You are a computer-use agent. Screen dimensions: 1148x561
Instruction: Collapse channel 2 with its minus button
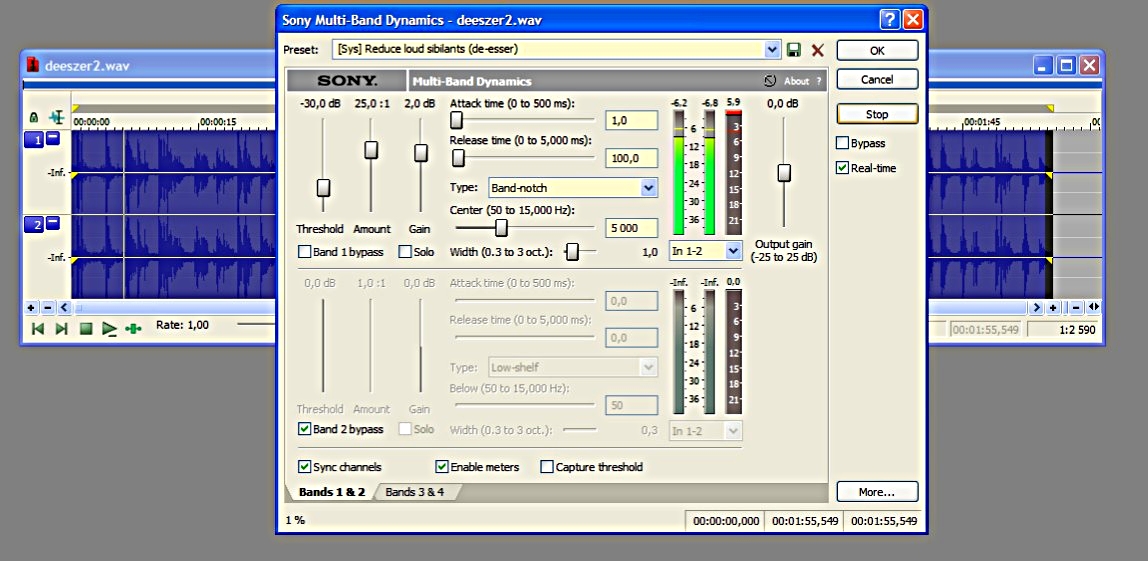click(53, 223)
